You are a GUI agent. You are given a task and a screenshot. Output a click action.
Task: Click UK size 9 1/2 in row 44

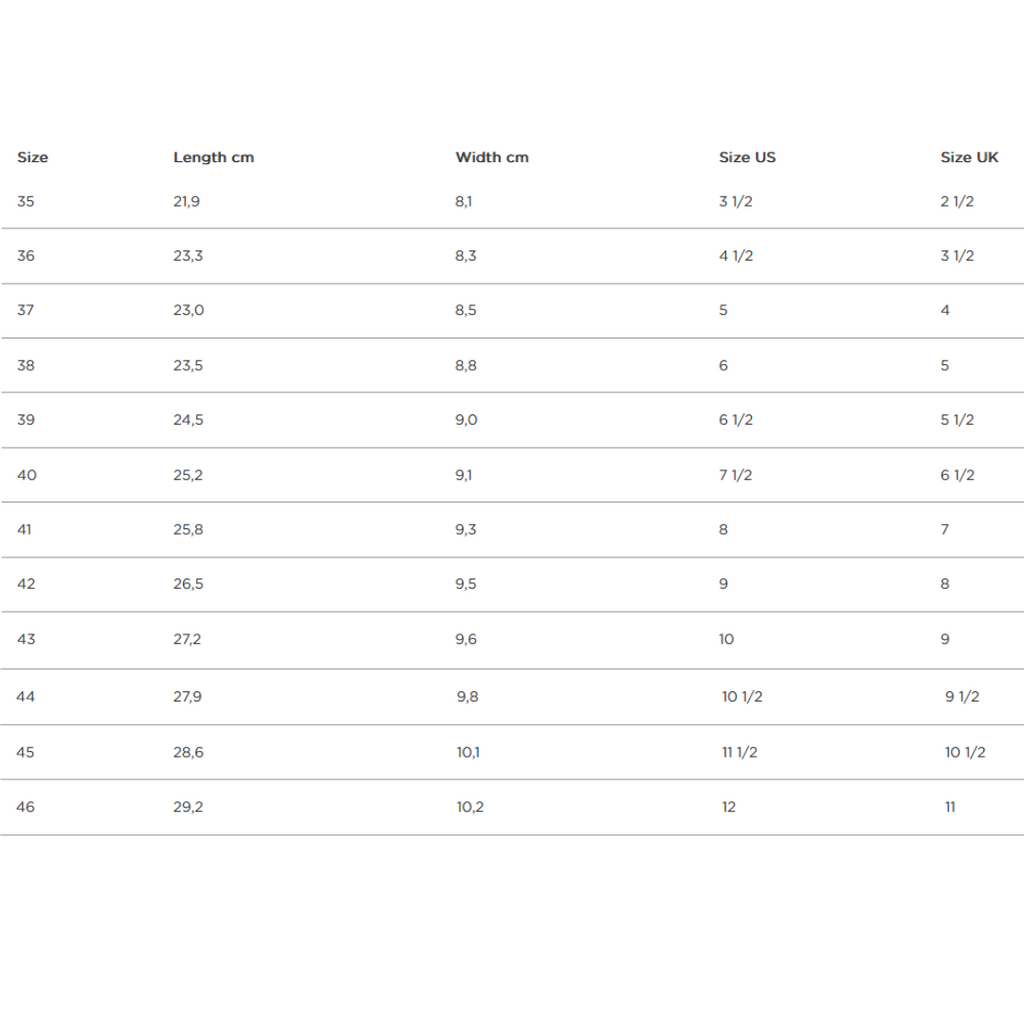click(x=962, y=697)
